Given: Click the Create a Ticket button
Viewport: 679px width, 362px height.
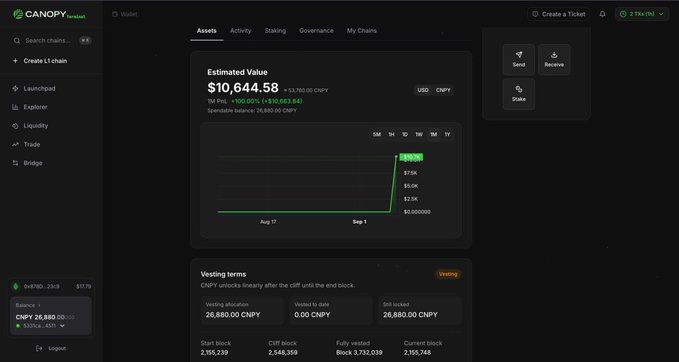Looking at the screenshot, I should 559,14.
